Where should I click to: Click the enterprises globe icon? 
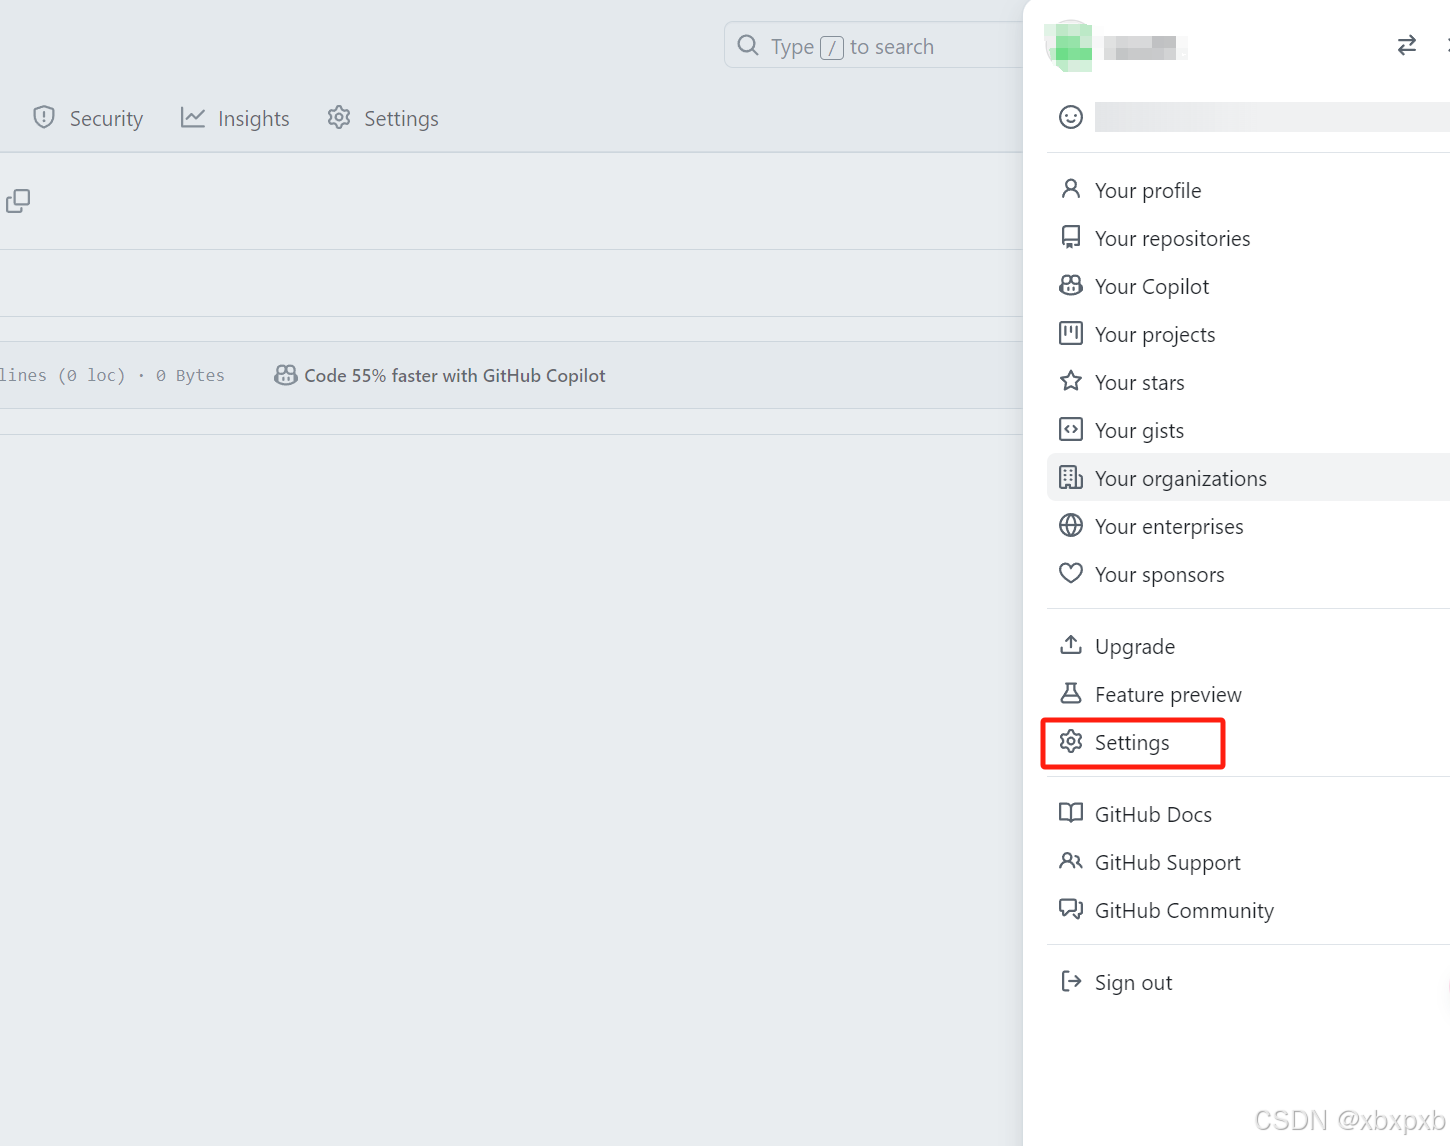click(x=1071, y=525)
